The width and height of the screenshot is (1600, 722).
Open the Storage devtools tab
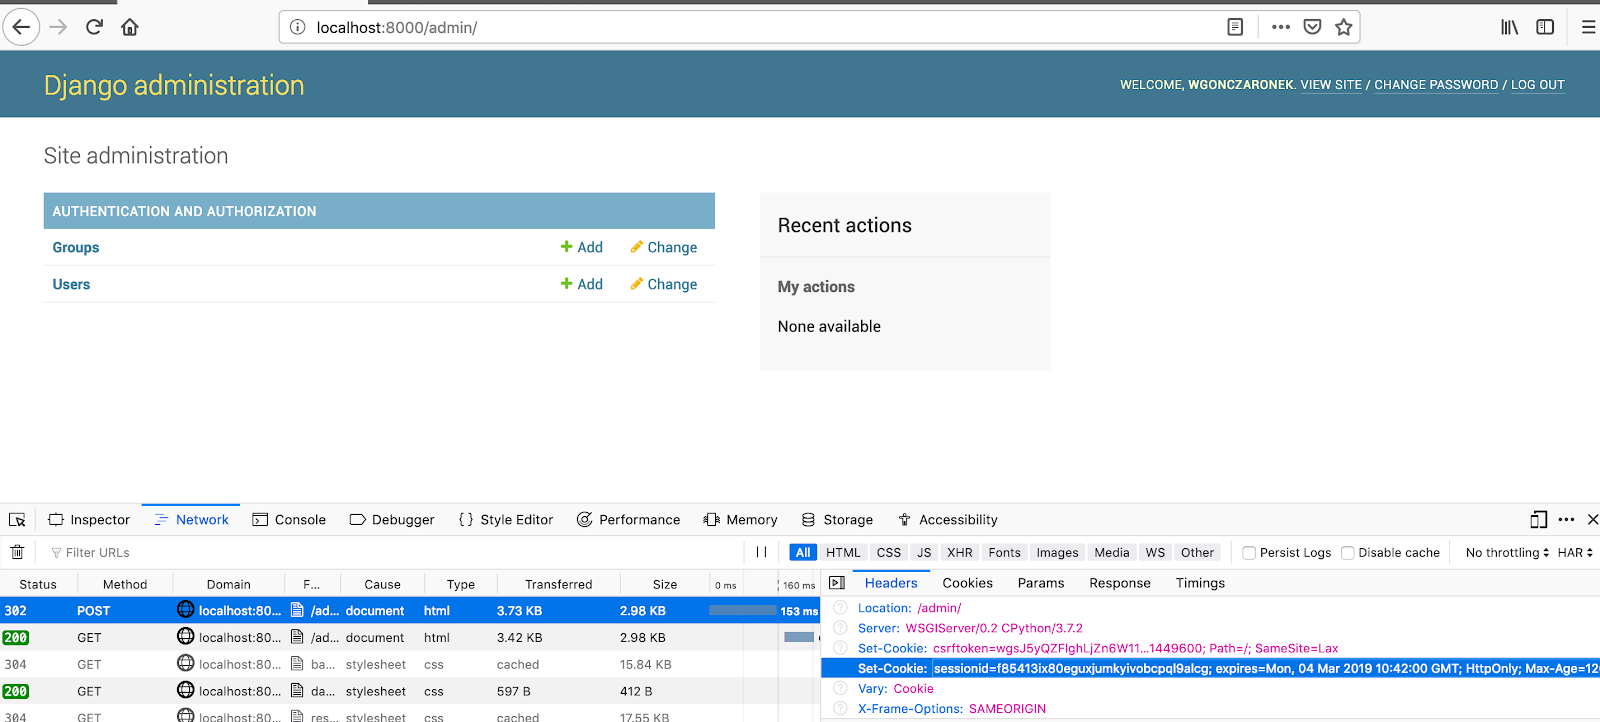coord(837,520)
